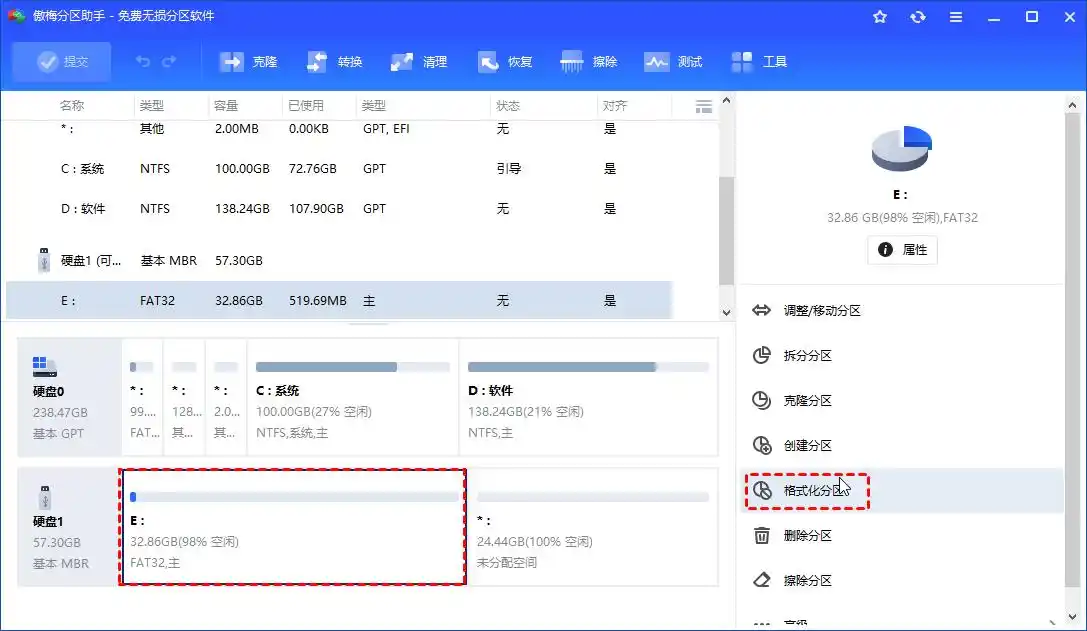Open the list view options beside 对齐 column

coord(703,105)
